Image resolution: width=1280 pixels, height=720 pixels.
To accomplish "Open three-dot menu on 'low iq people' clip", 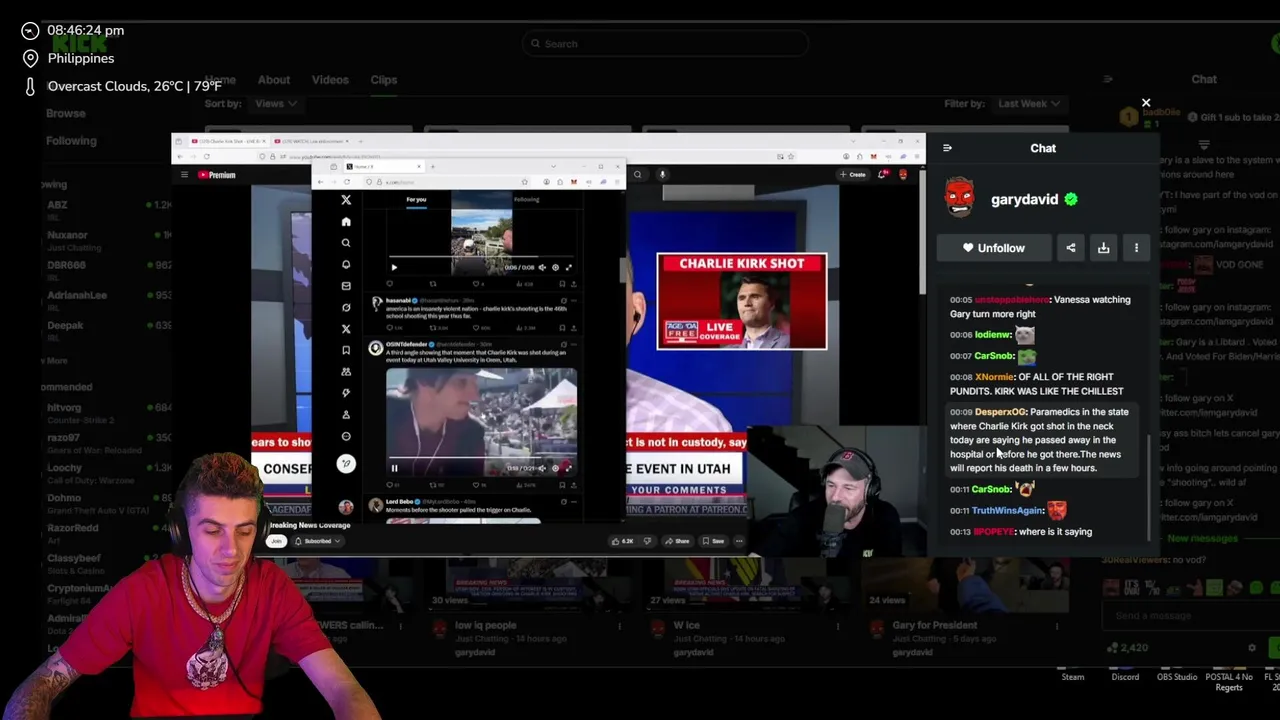I will click(619, 626).
